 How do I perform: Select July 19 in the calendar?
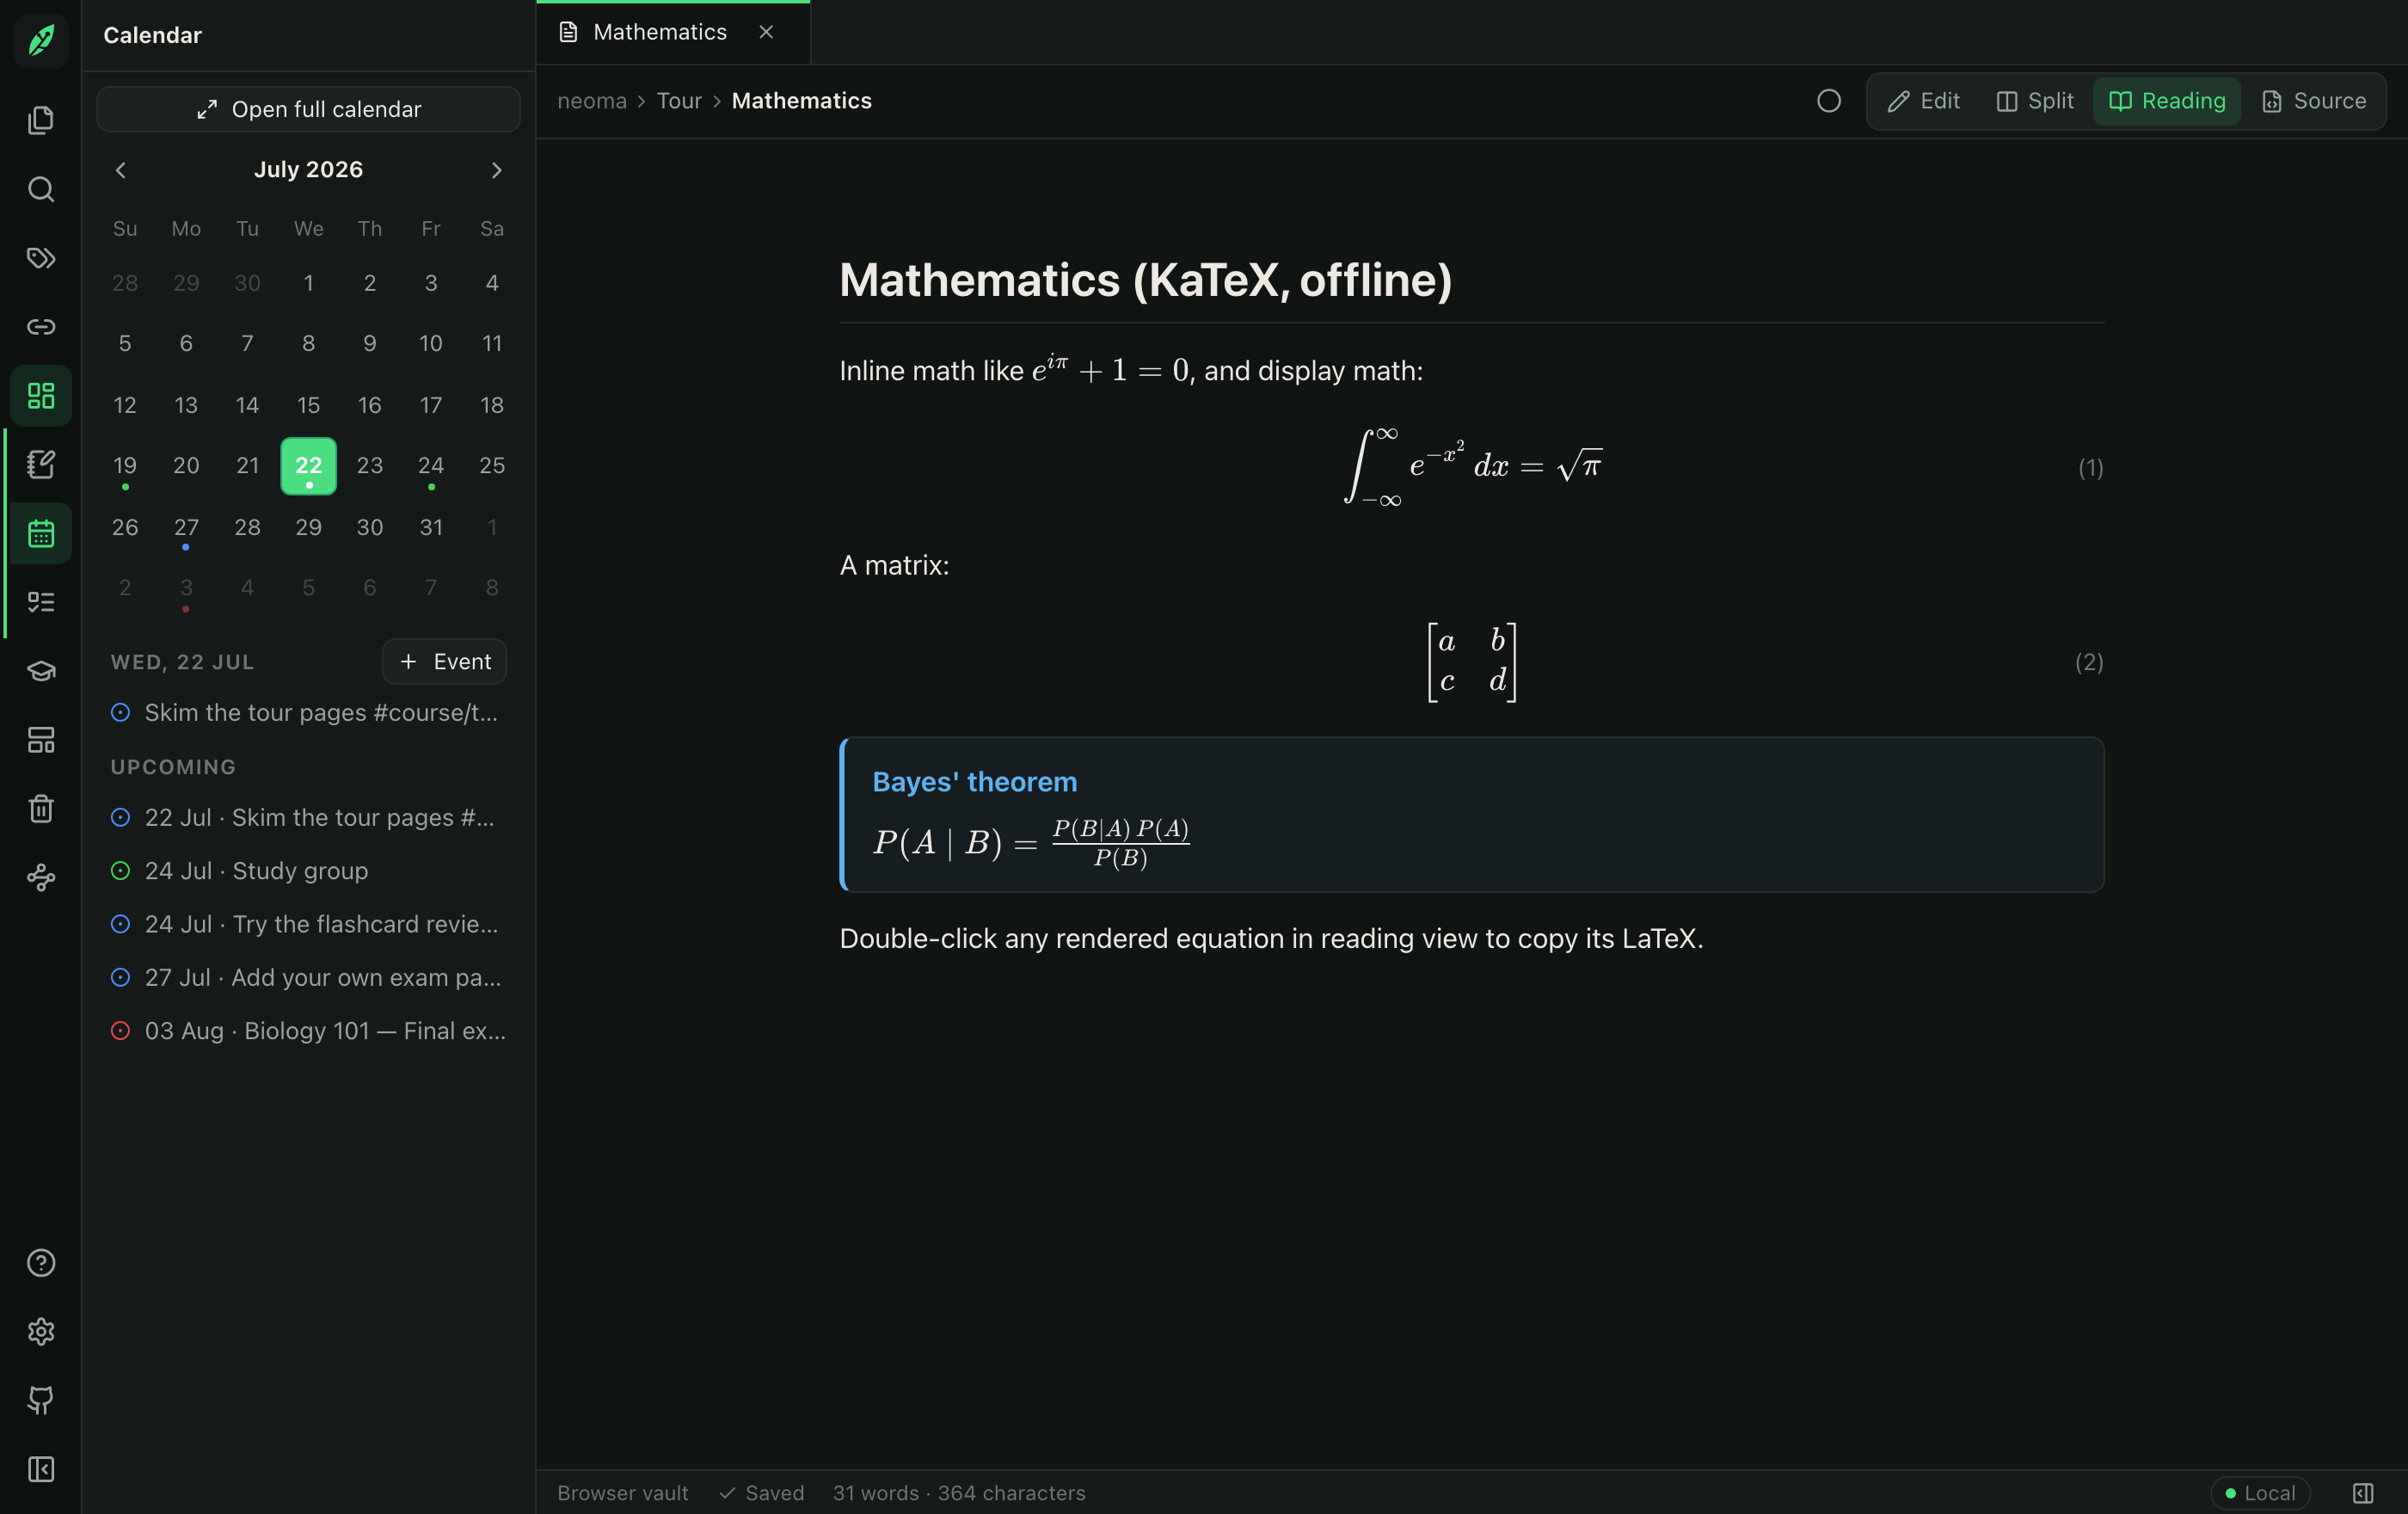125,466
